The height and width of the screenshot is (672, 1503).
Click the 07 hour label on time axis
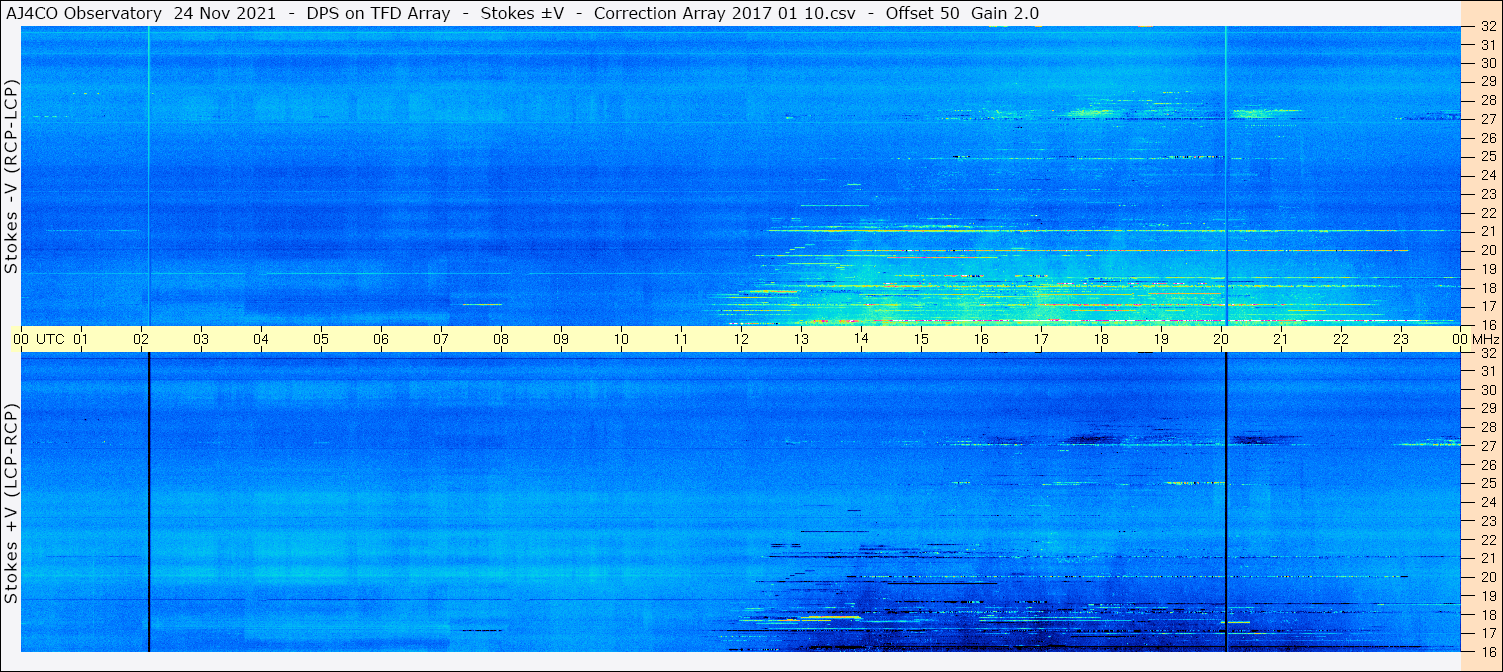click(x=441, y=339)
